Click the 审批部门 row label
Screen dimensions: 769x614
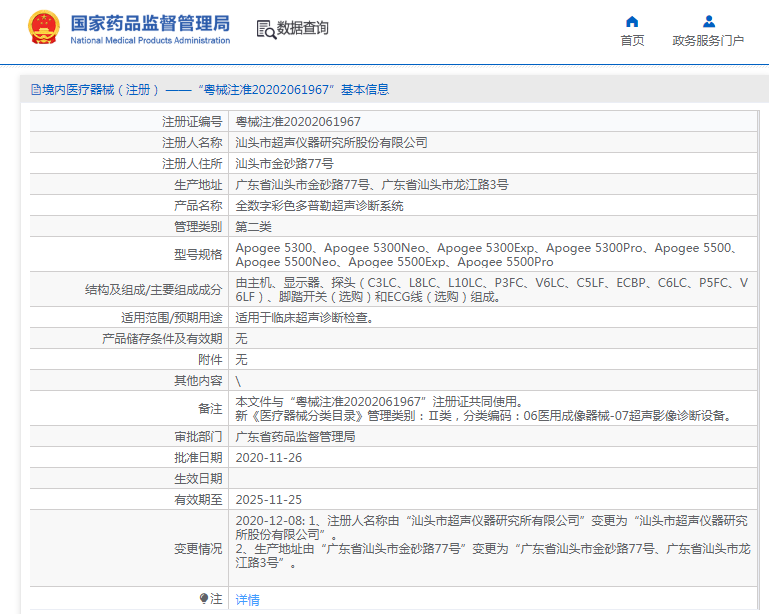[198, 437]
